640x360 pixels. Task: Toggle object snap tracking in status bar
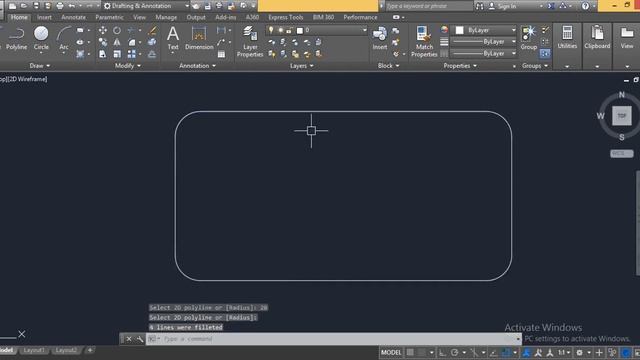click(493, 352)
